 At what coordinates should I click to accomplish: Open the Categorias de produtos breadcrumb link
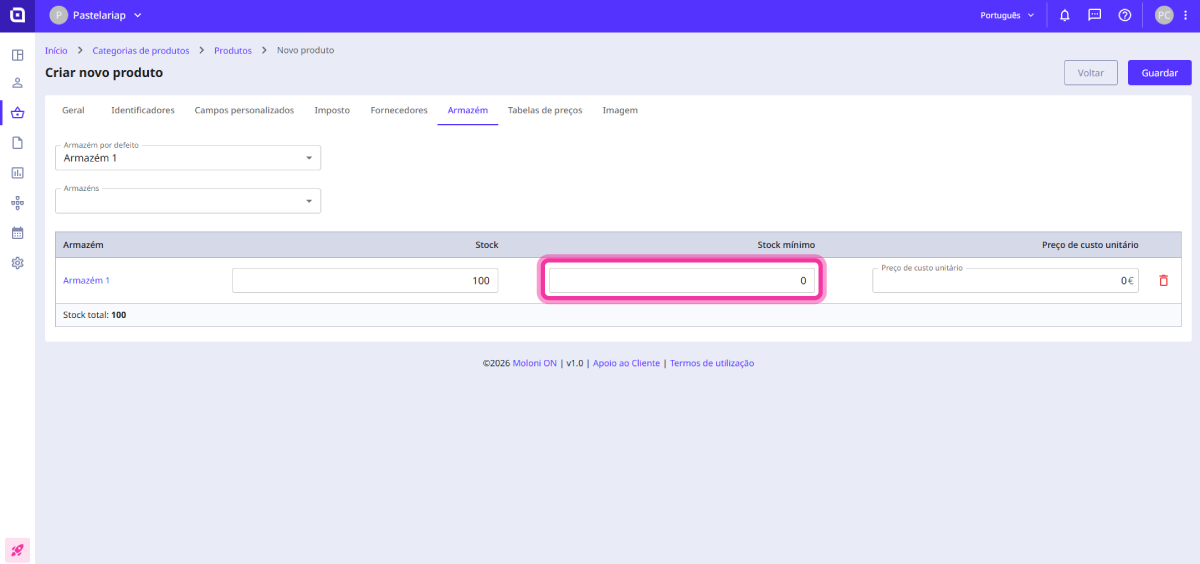point(140,50)
